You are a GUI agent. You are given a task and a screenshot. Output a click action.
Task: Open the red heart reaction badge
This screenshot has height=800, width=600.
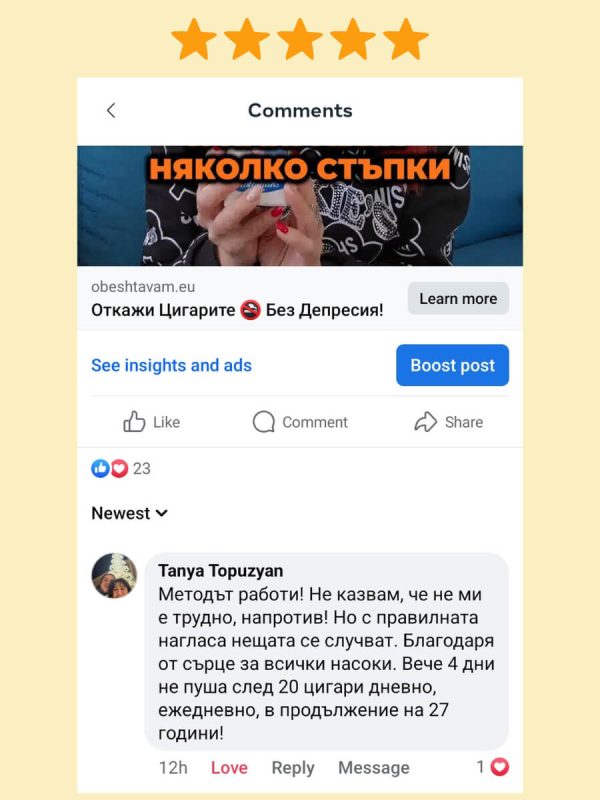[119, 468]
